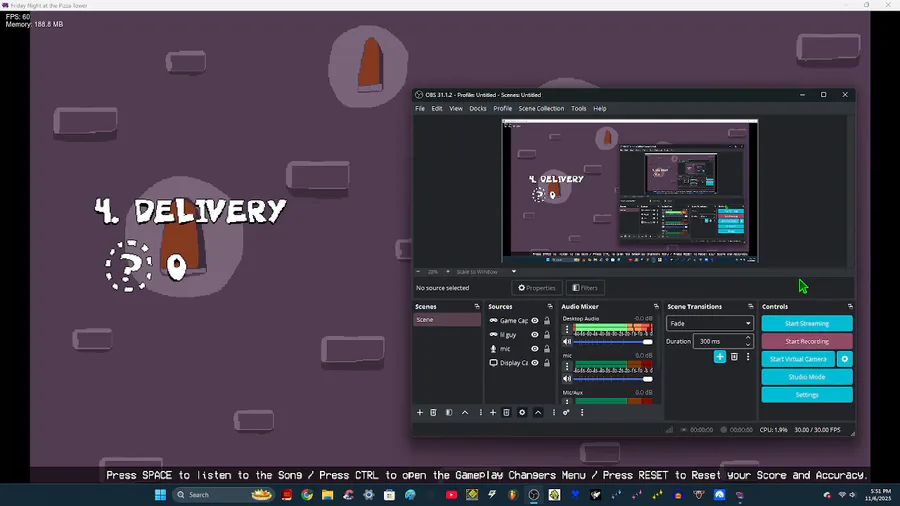Click Start Virtual Camera button
This screenshot has height=506, width=900.
coord(798,359)
